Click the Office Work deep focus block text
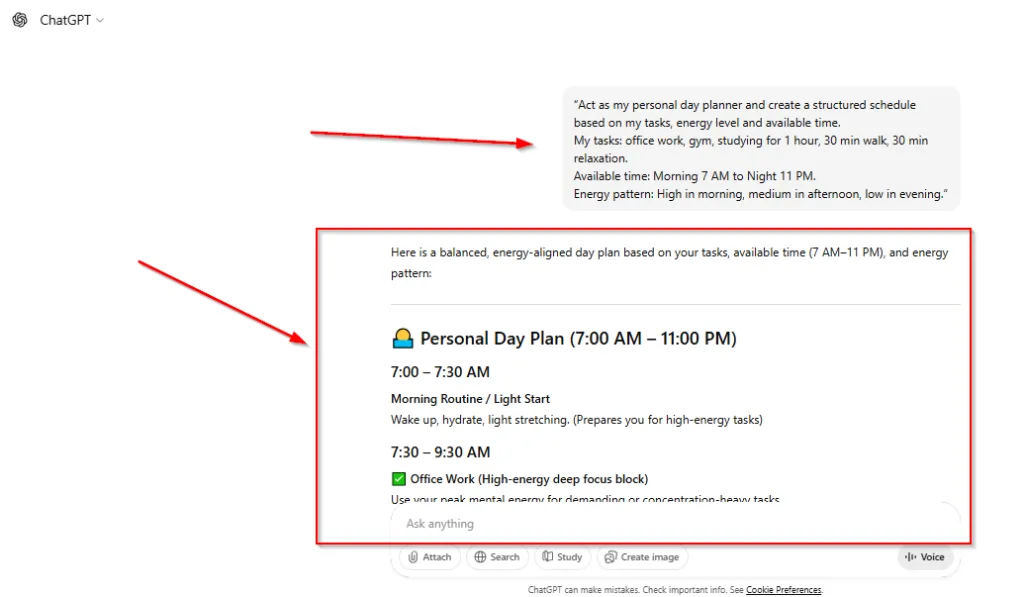The image size is (1024, 597). tap(529, 479)
